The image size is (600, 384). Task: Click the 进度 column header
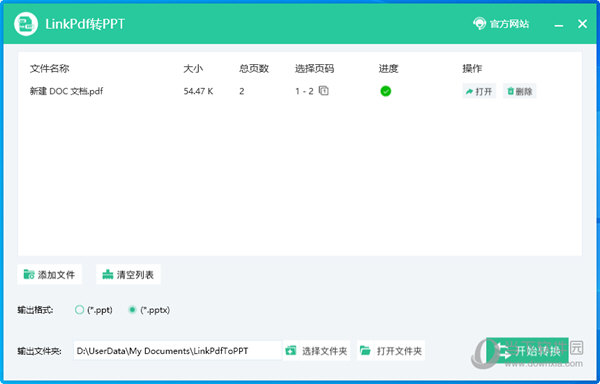[x=389, y=68]
